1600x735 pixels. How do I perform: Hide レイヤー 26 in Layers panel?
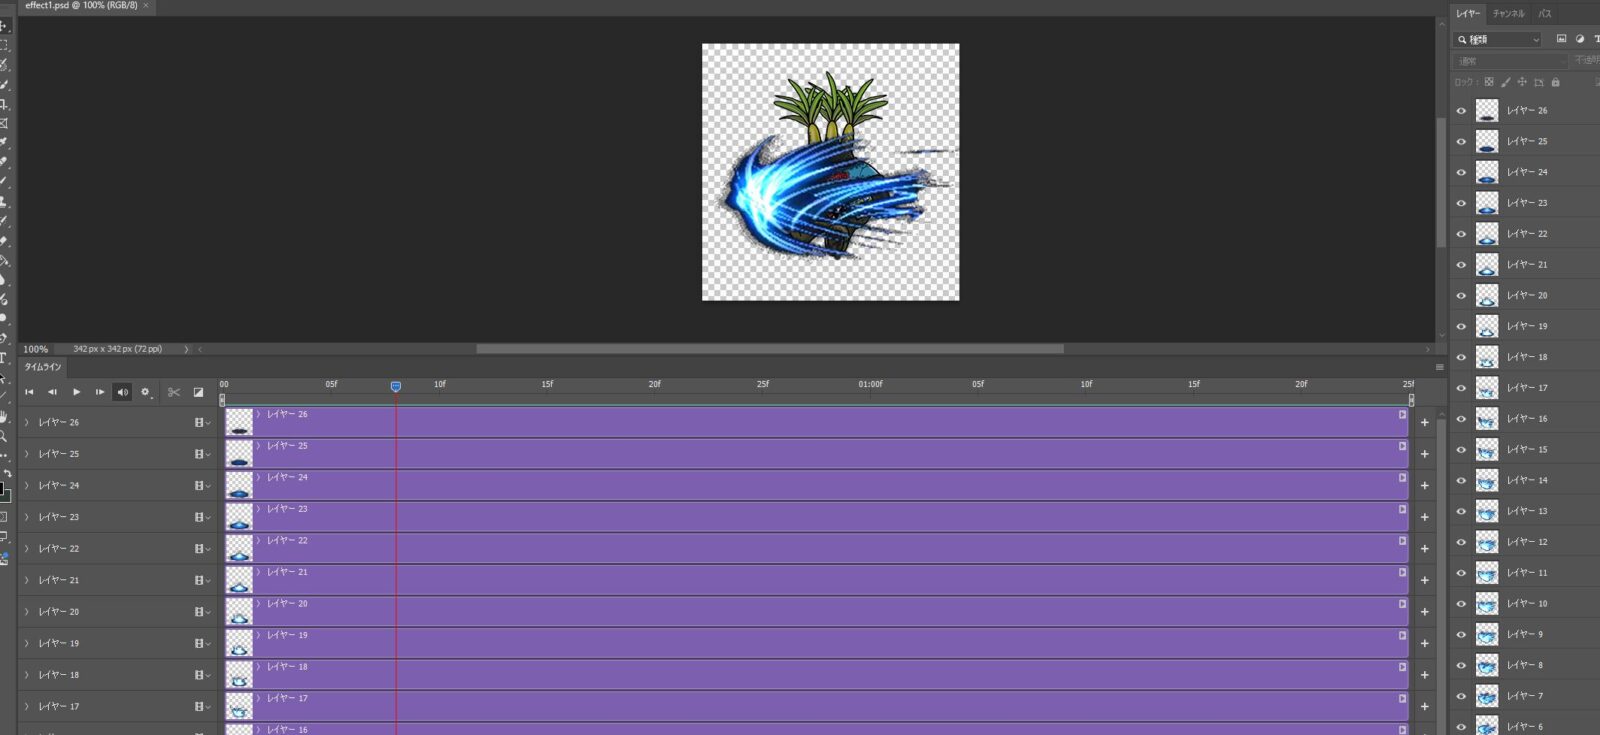click(x=1461, y=111)
